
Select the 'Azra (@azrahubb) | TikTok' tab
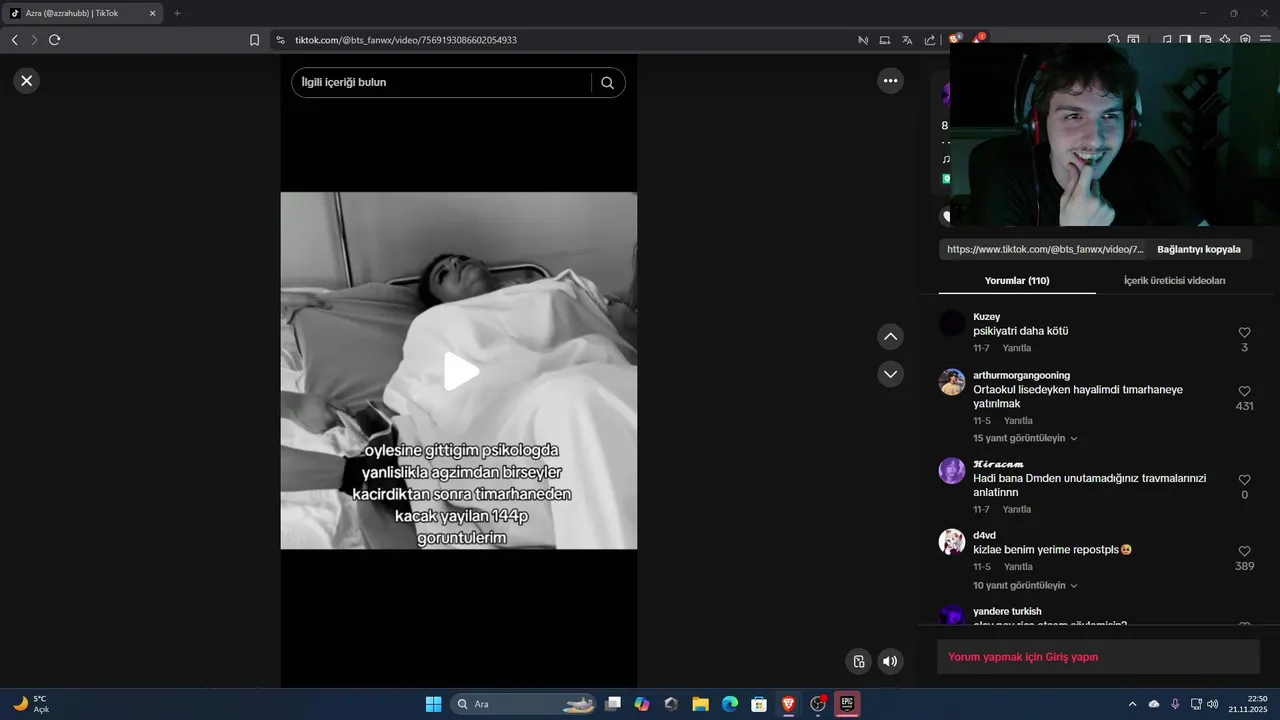pos(80,13)
